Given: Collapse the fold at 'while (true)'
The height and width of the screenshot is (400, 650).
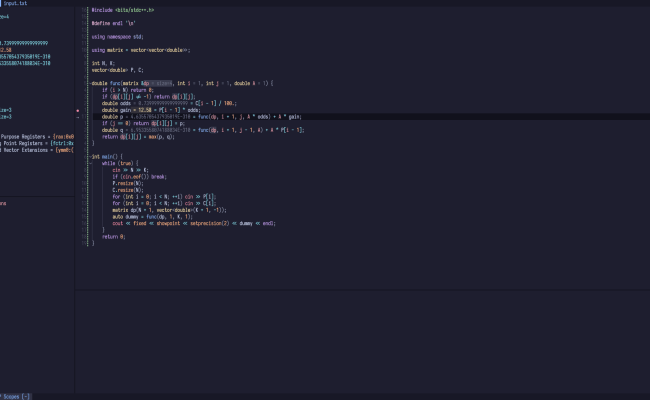Looking at the screenshot, I should pos(90,163).
